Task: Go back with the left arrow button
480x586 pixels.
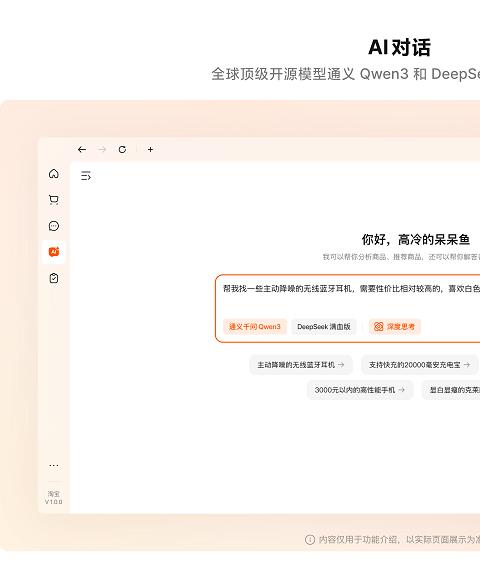Action: [x=82, y=149]
